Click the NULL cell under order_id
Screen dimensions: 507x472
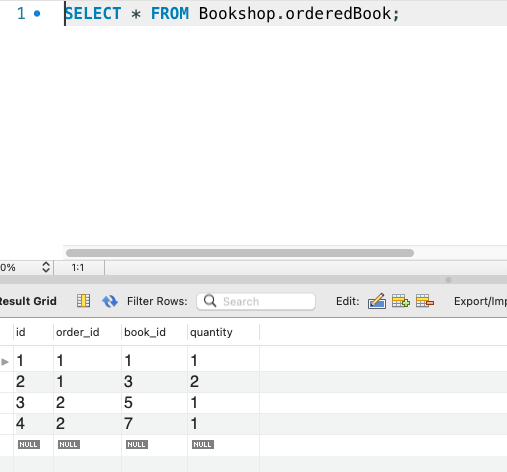[87, 445]
